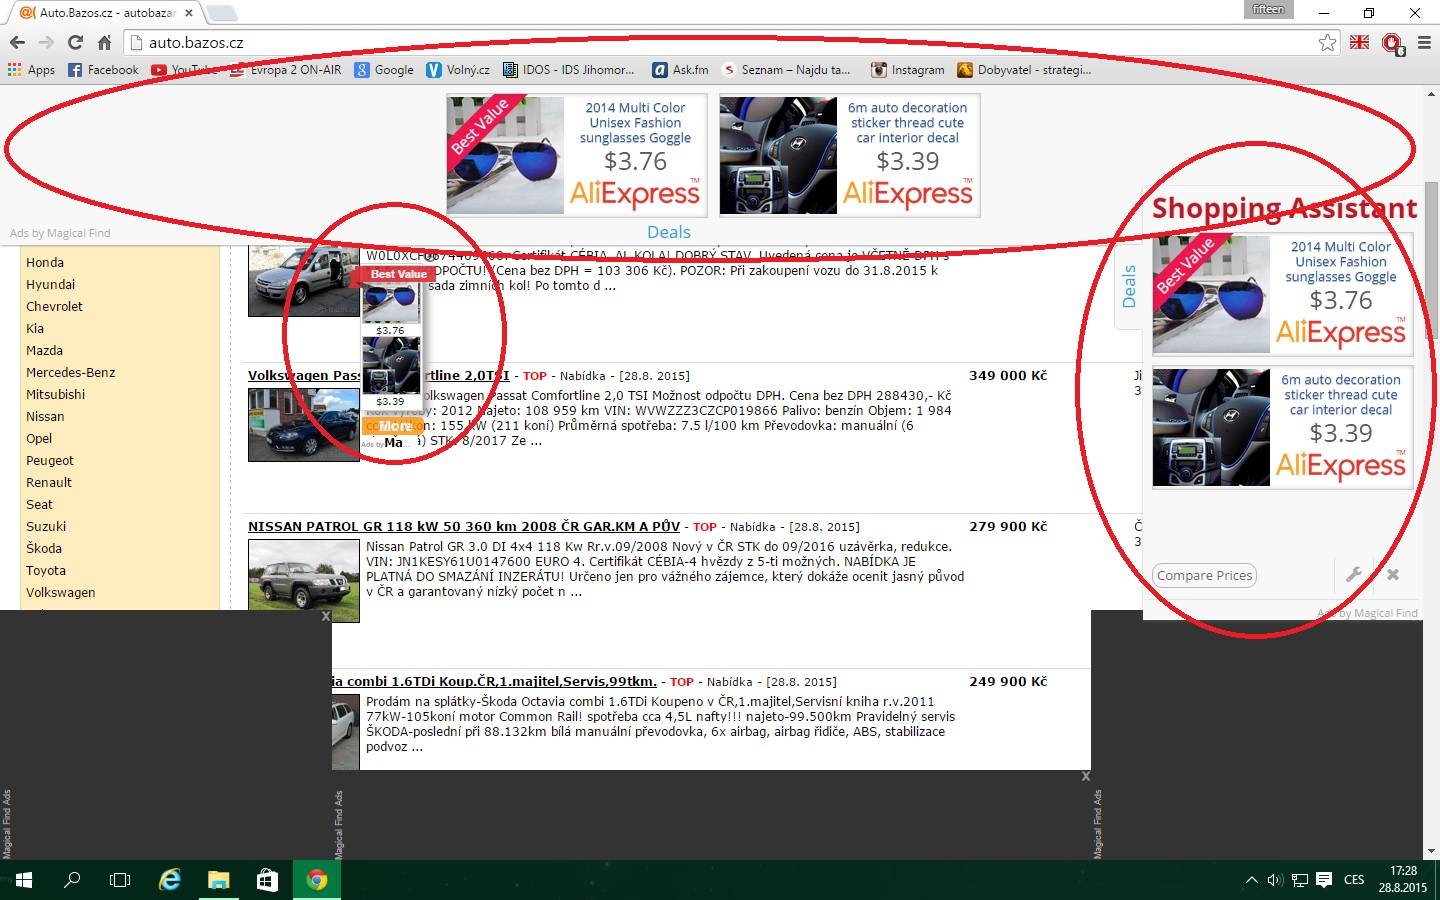Select Peugeot in the brand list
The image size is (1440, 900).
(x=50, y=460)
